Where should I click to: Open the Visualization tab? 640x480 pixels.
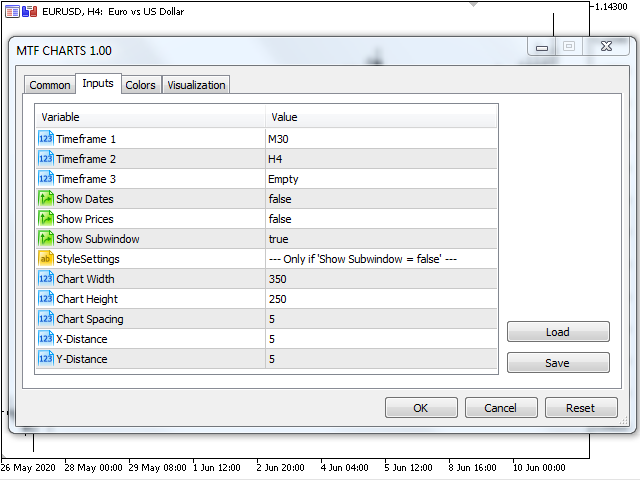coord(196,85)
